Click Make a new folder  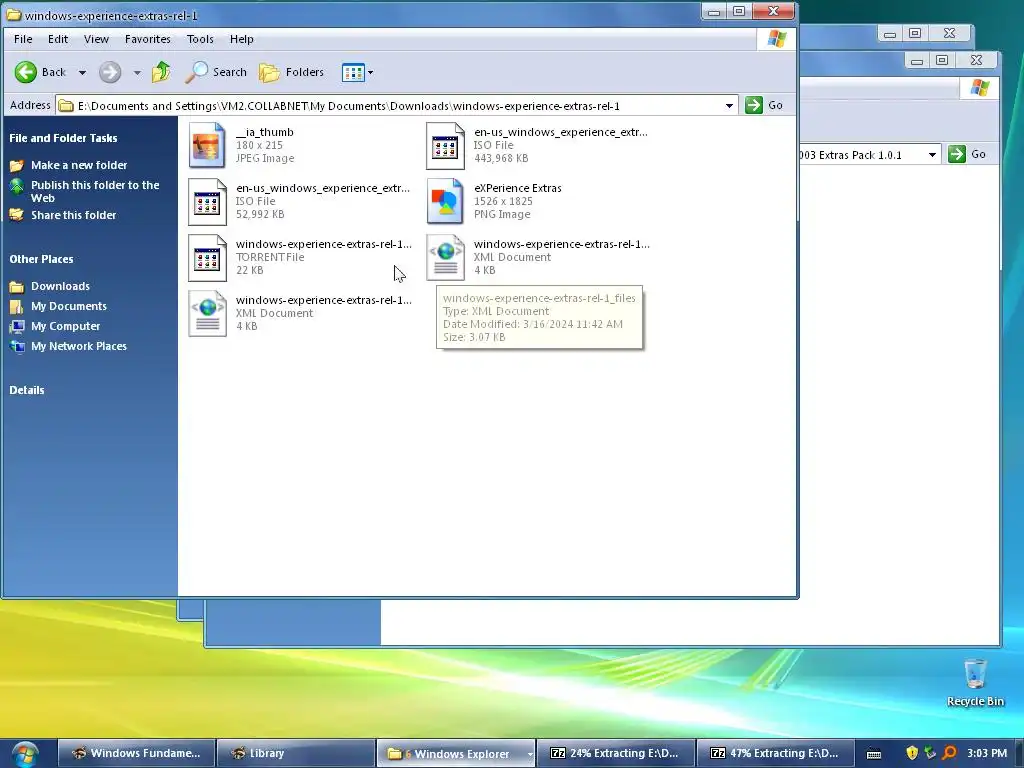[79, 165]
